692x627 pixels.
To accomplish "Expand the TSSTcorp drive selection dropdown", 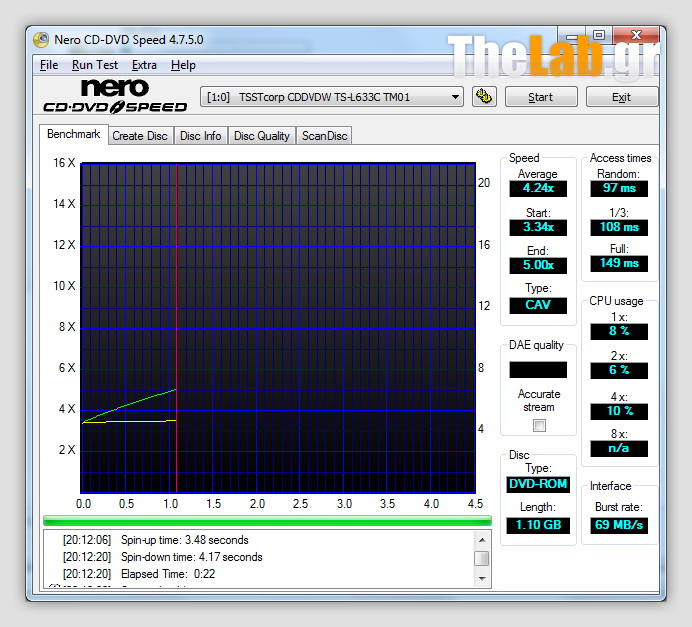I will (x=332, y=97).
